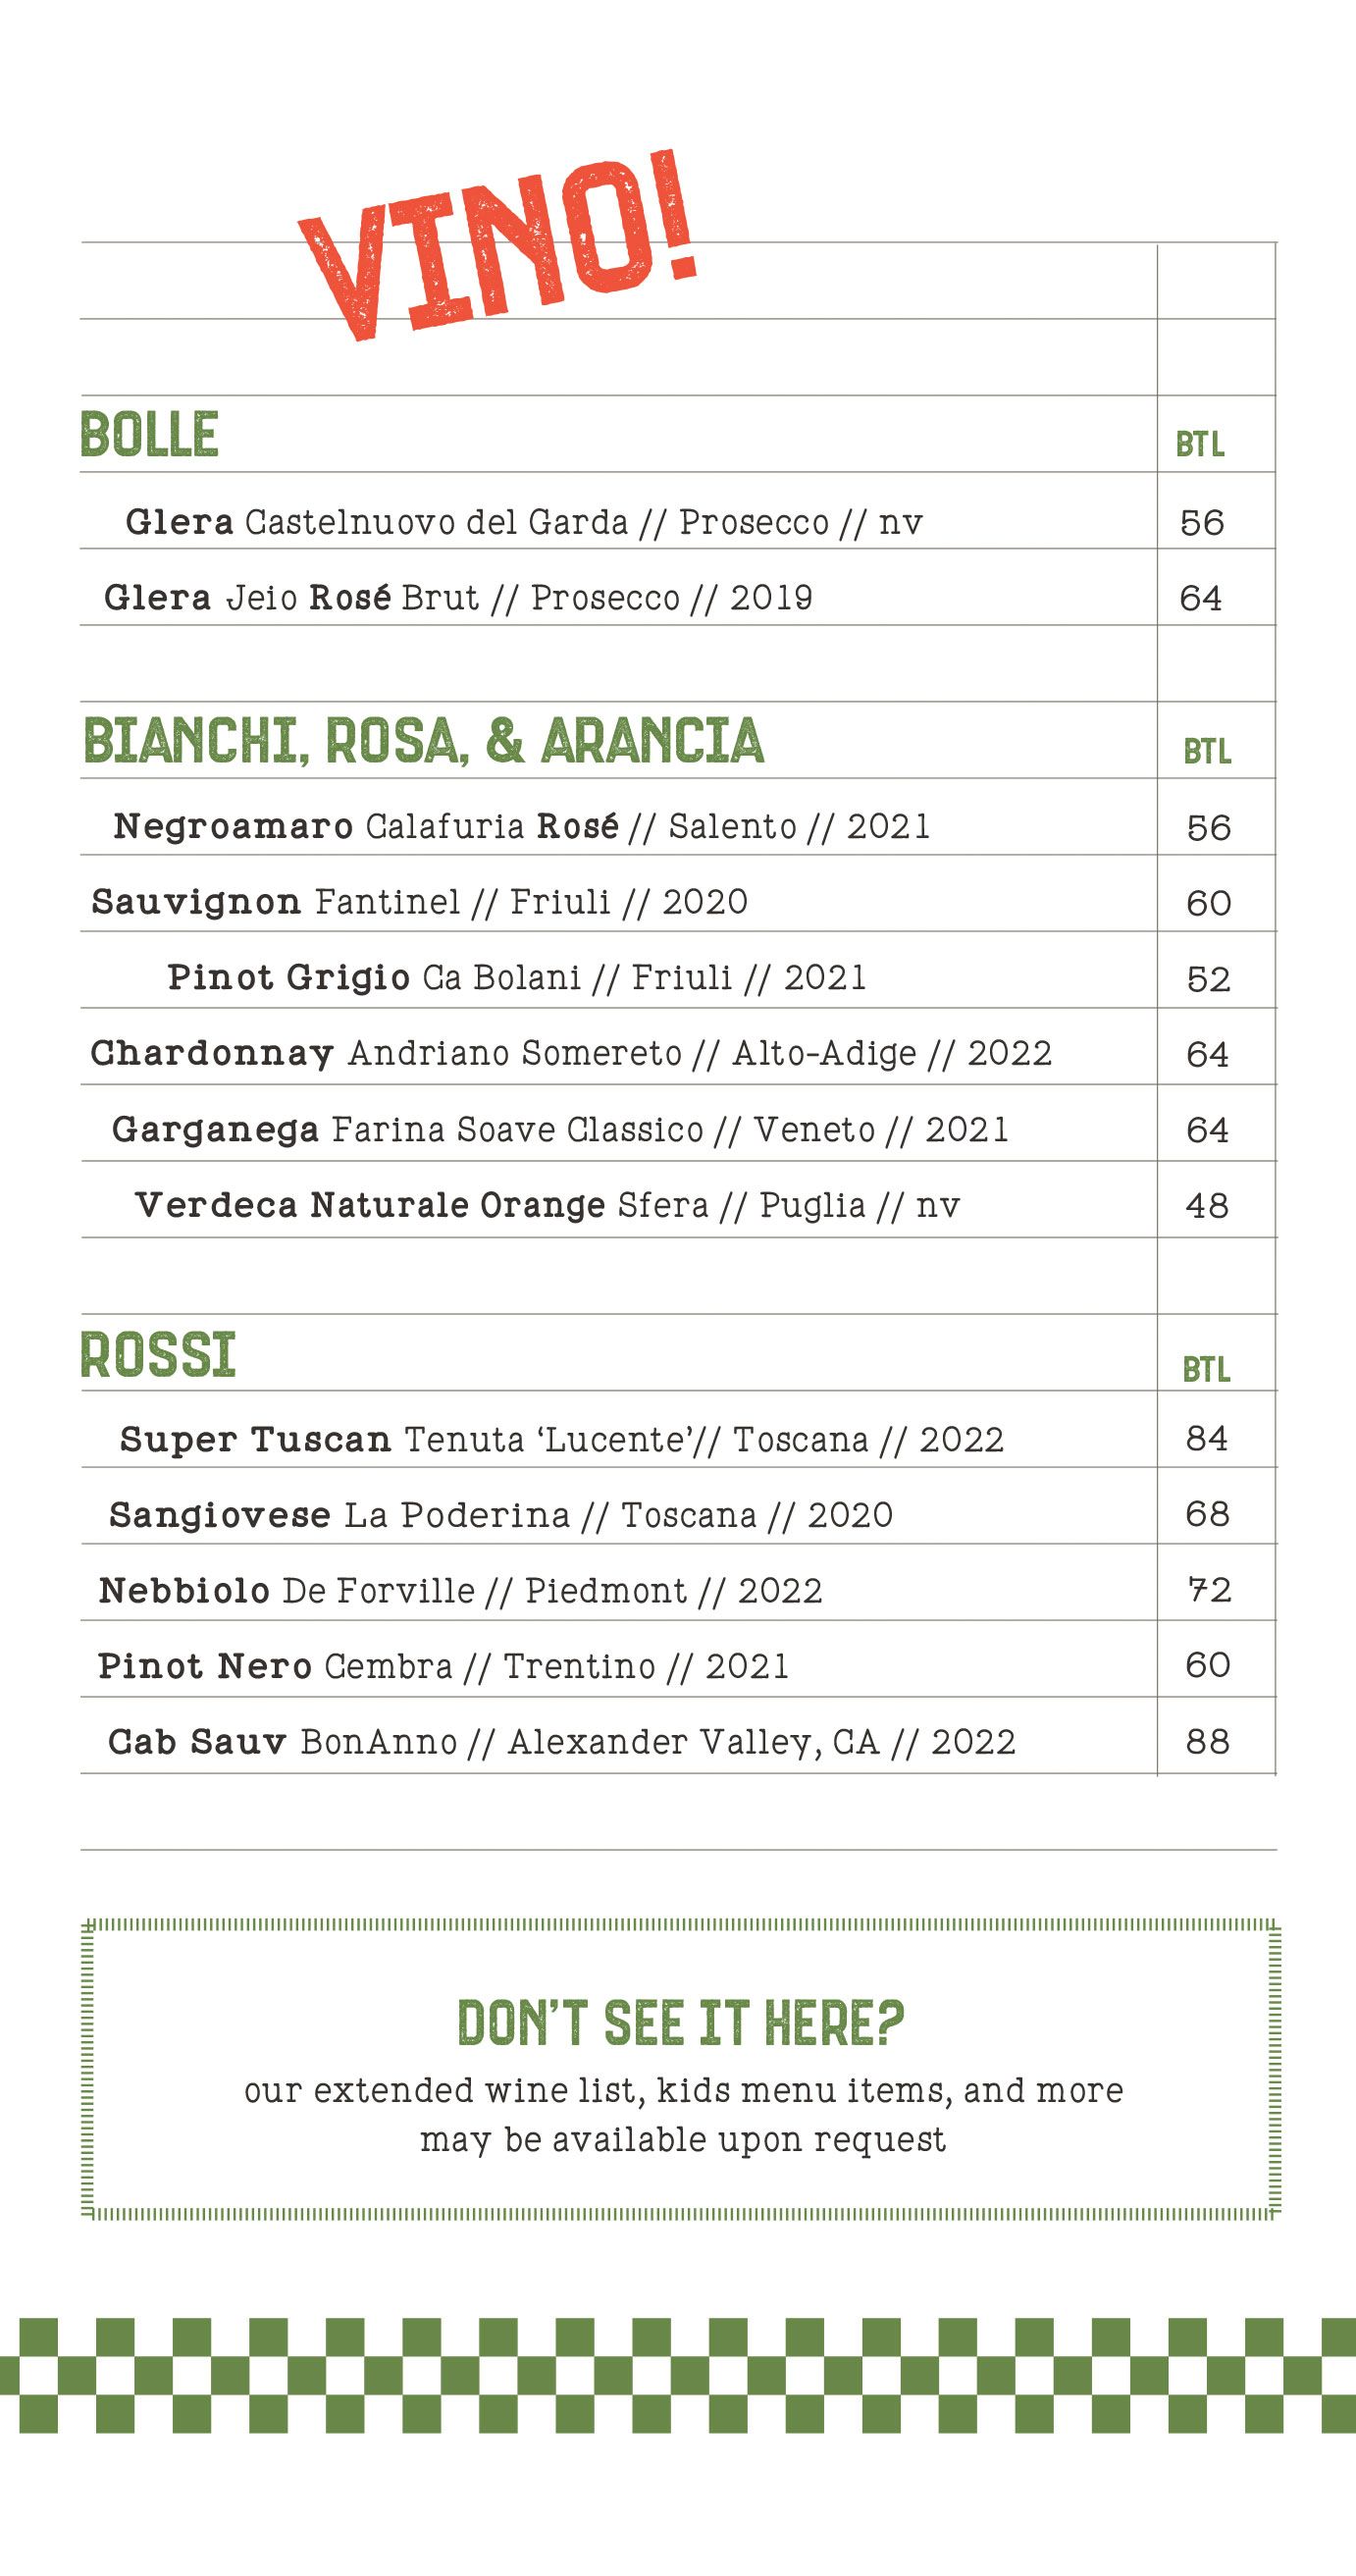Click the BTL label in the ROSSI section

pos(1206,1370)
